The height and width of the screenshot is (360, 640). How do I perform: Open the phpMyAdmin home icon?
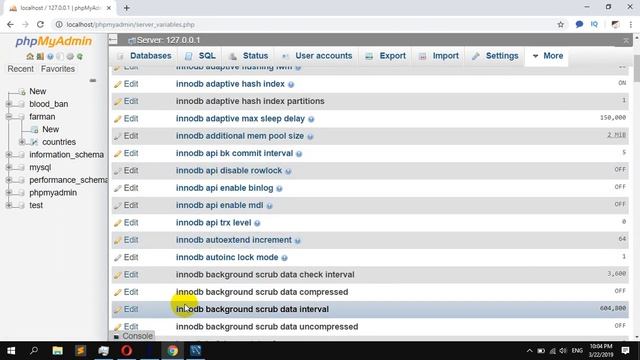click(x=30, y=56)
